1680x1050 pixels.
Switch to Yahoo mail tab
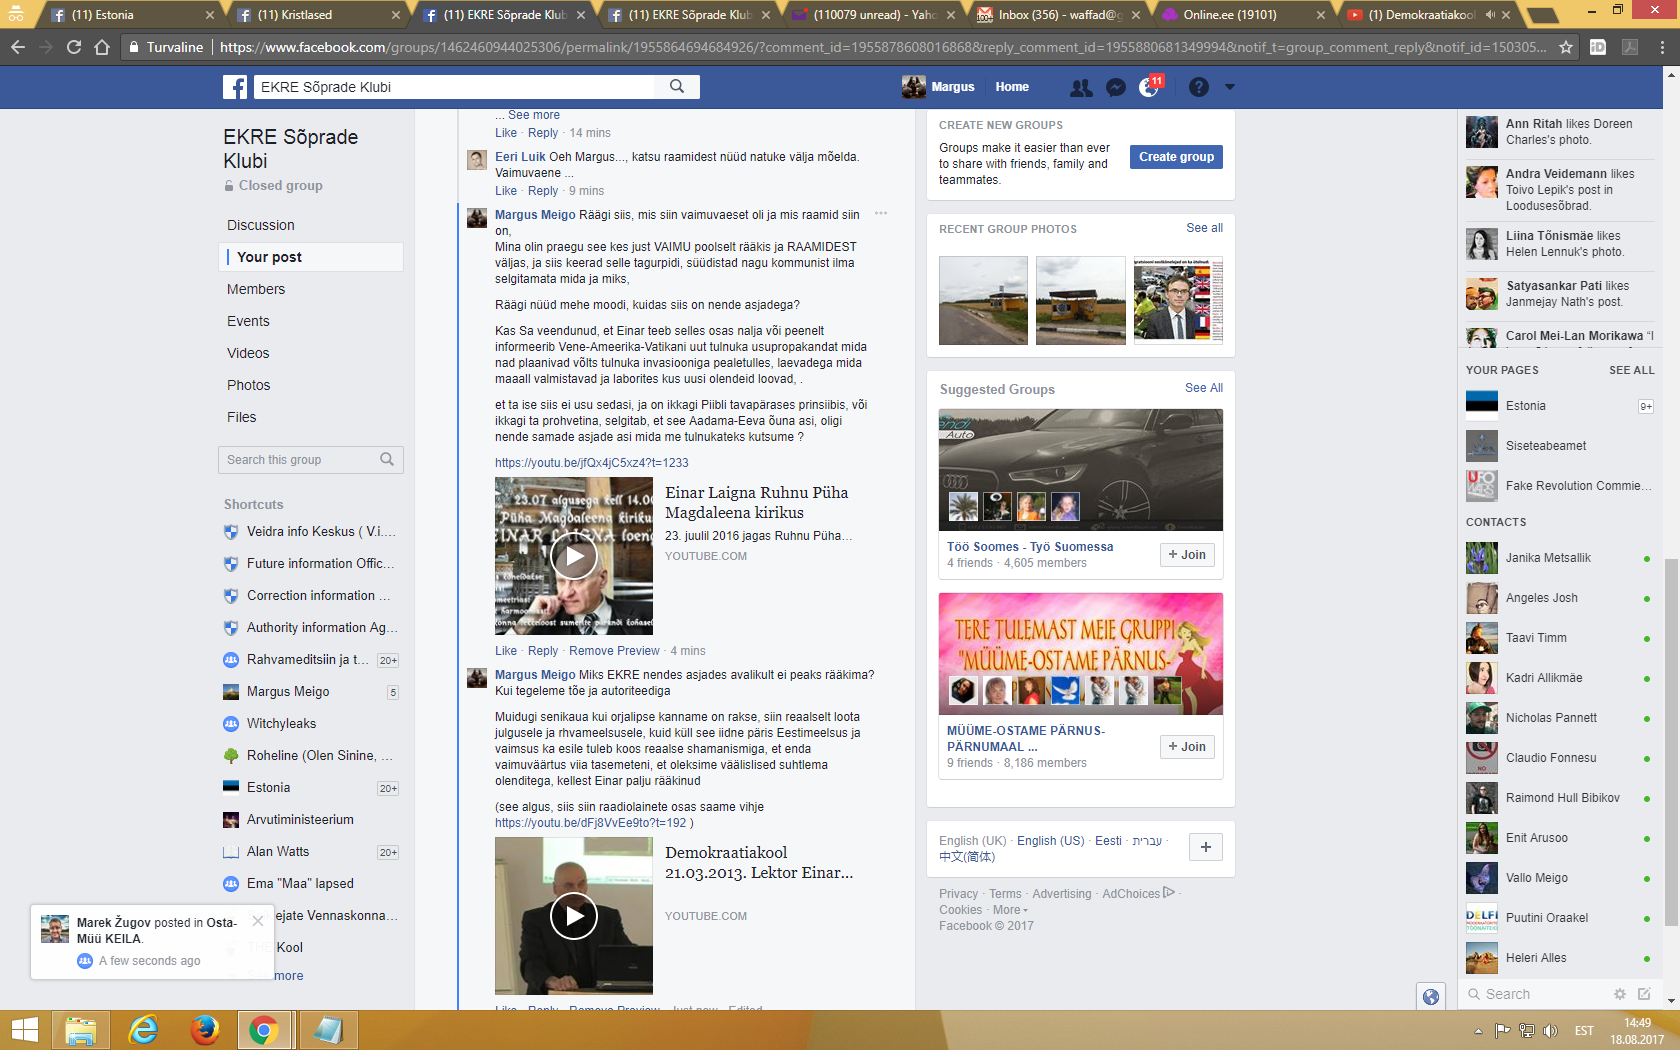[871, 15]
